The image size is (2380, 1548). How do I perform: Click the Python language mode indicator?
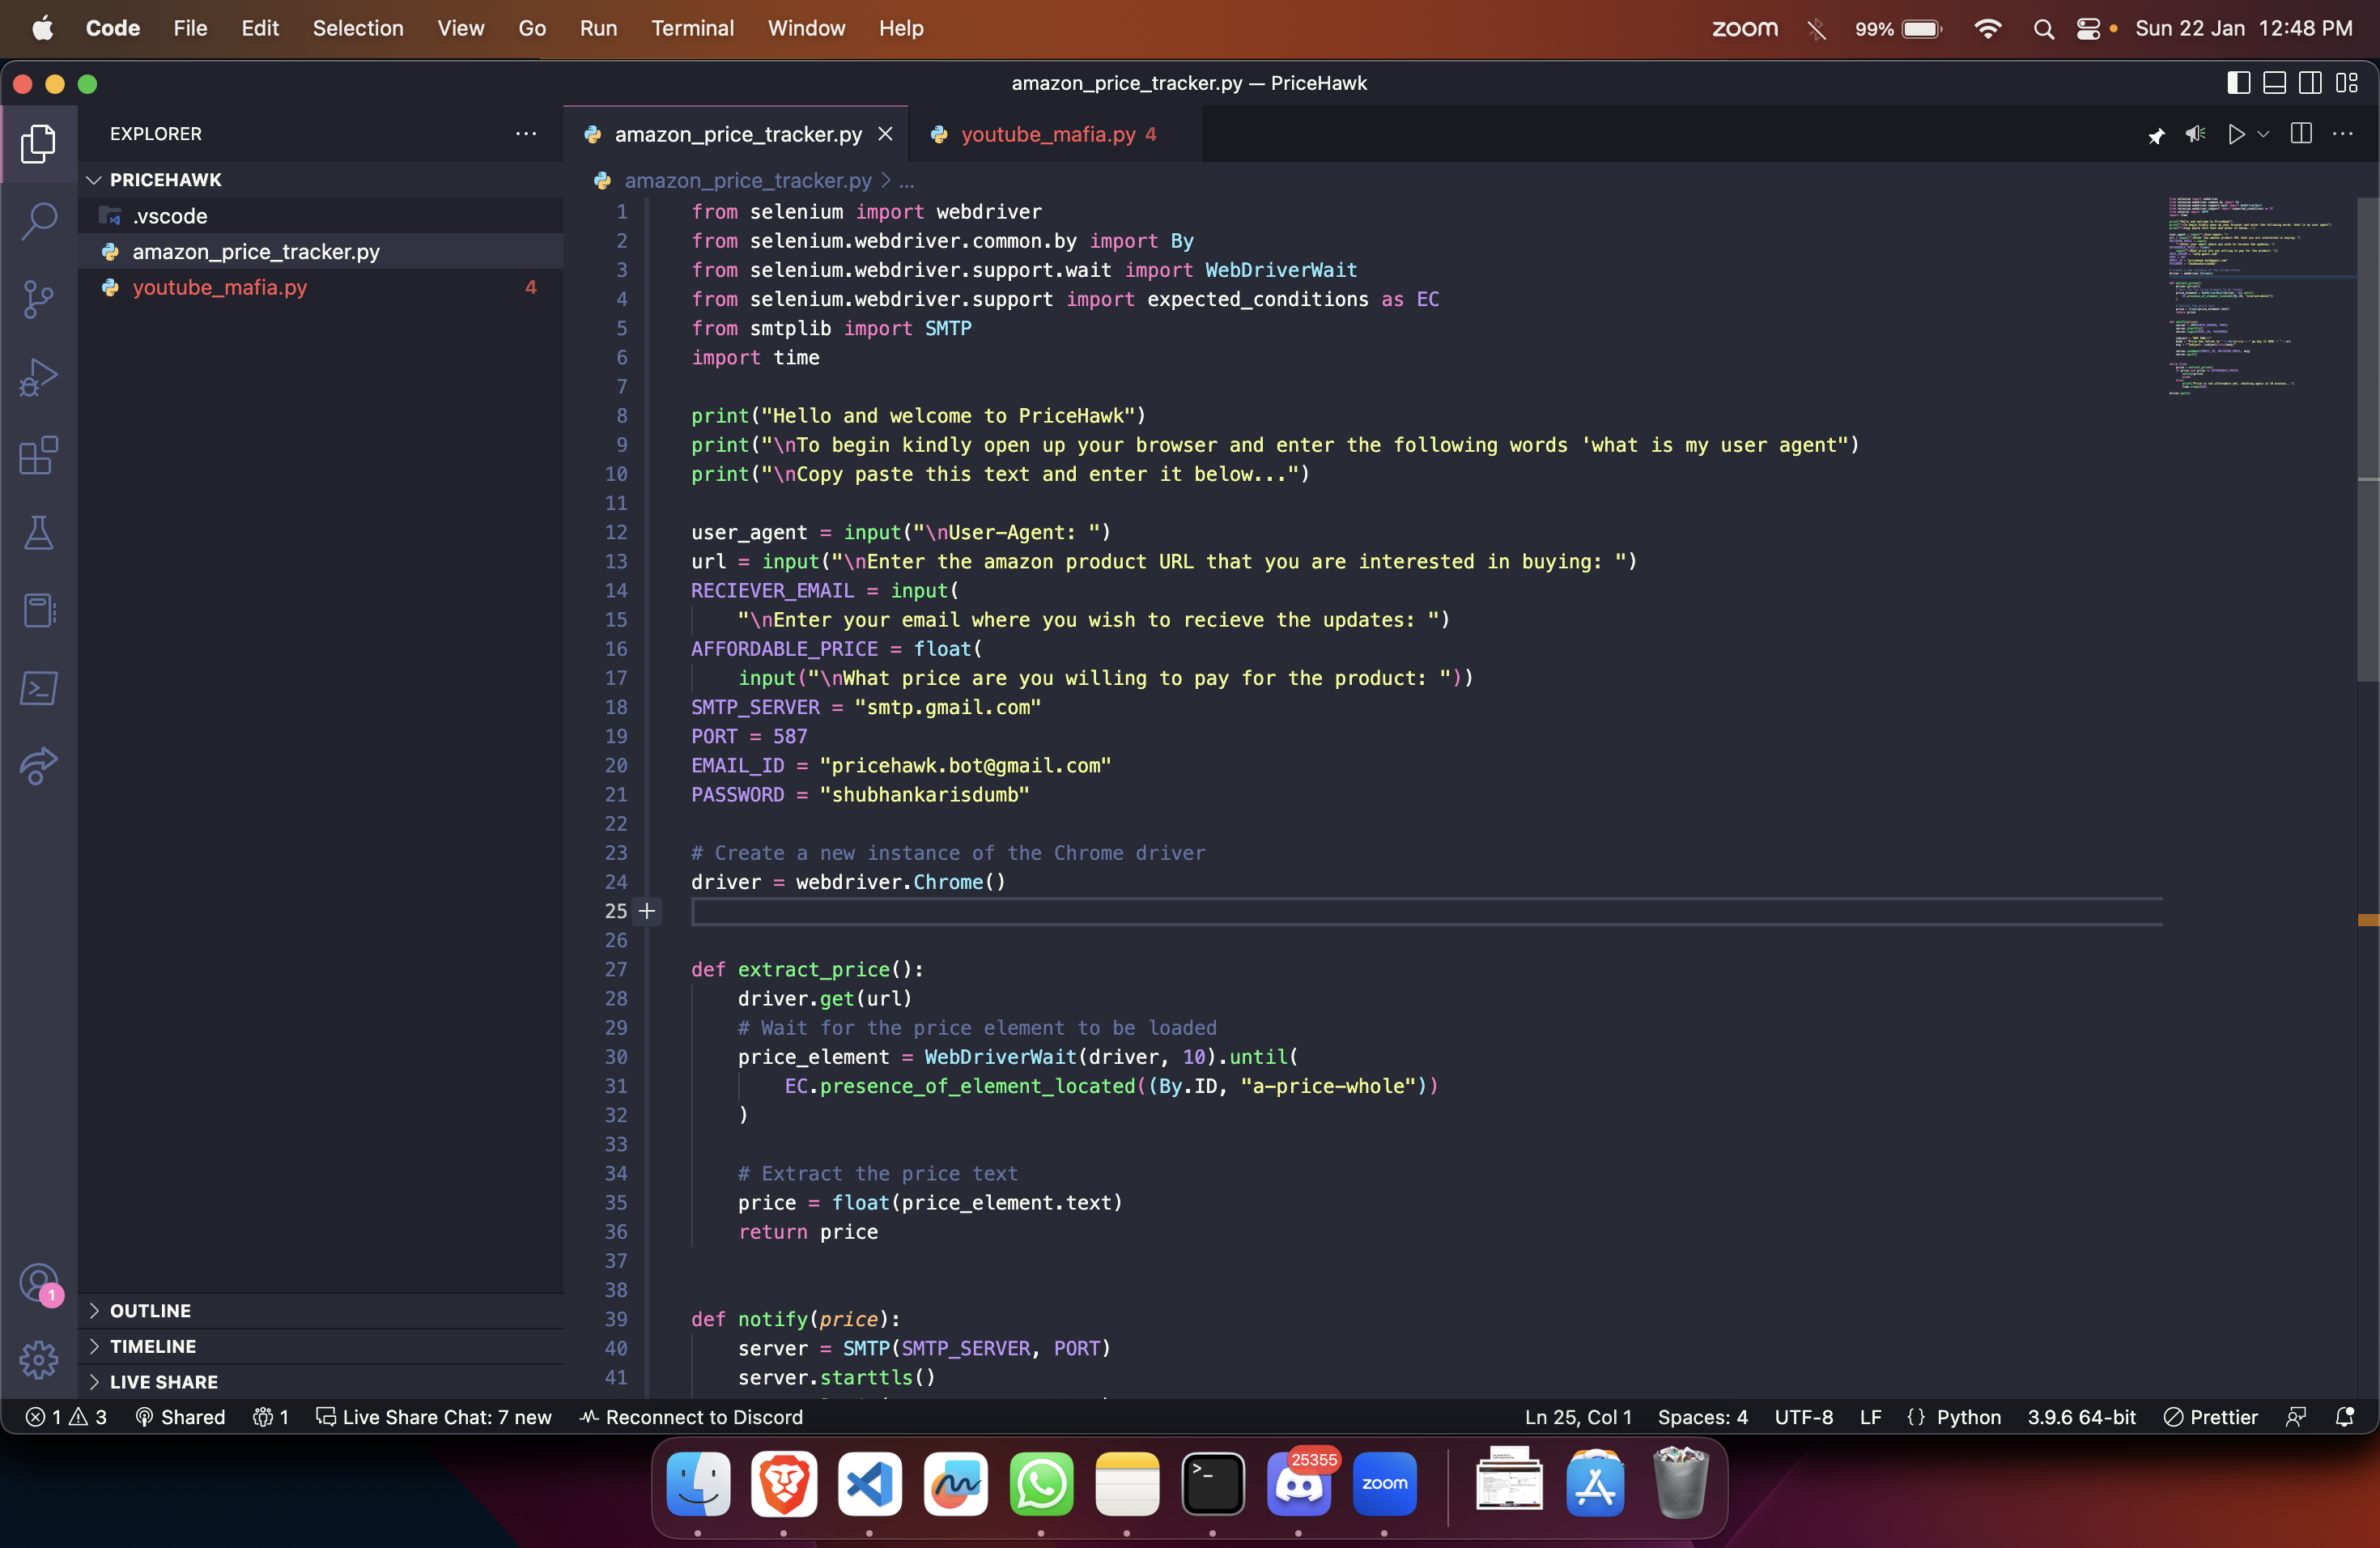pos(1968,1417)
